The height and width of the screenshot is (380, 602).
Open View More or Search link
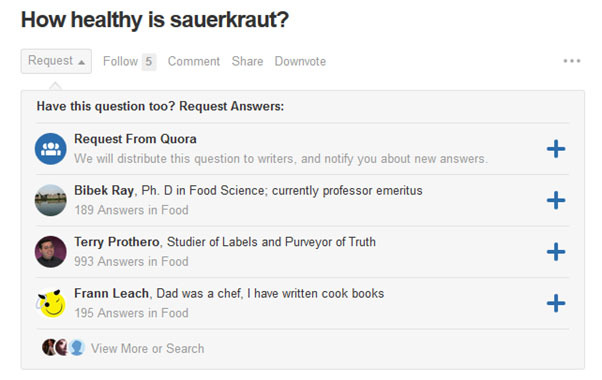[x=147, y=349]
